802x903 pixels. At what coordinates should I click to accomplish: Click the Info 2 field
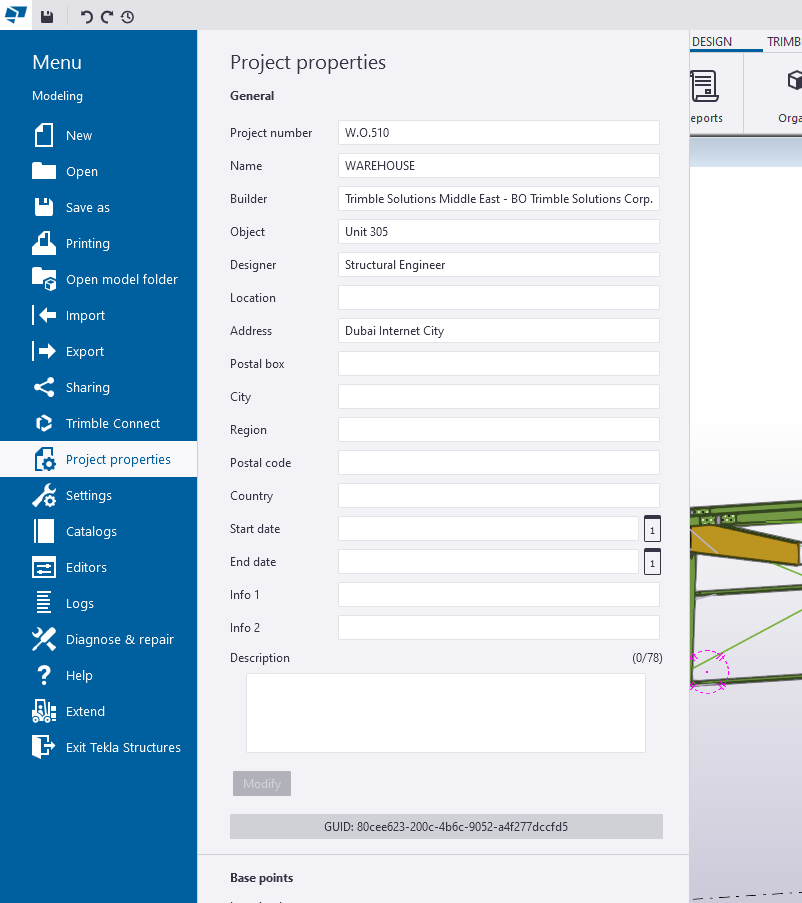tap(499, 628)
